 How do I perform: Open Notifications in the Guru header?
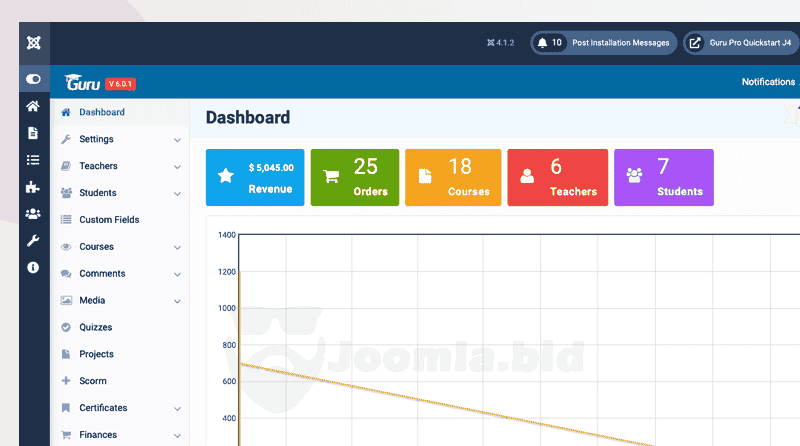tap(768, 82)
